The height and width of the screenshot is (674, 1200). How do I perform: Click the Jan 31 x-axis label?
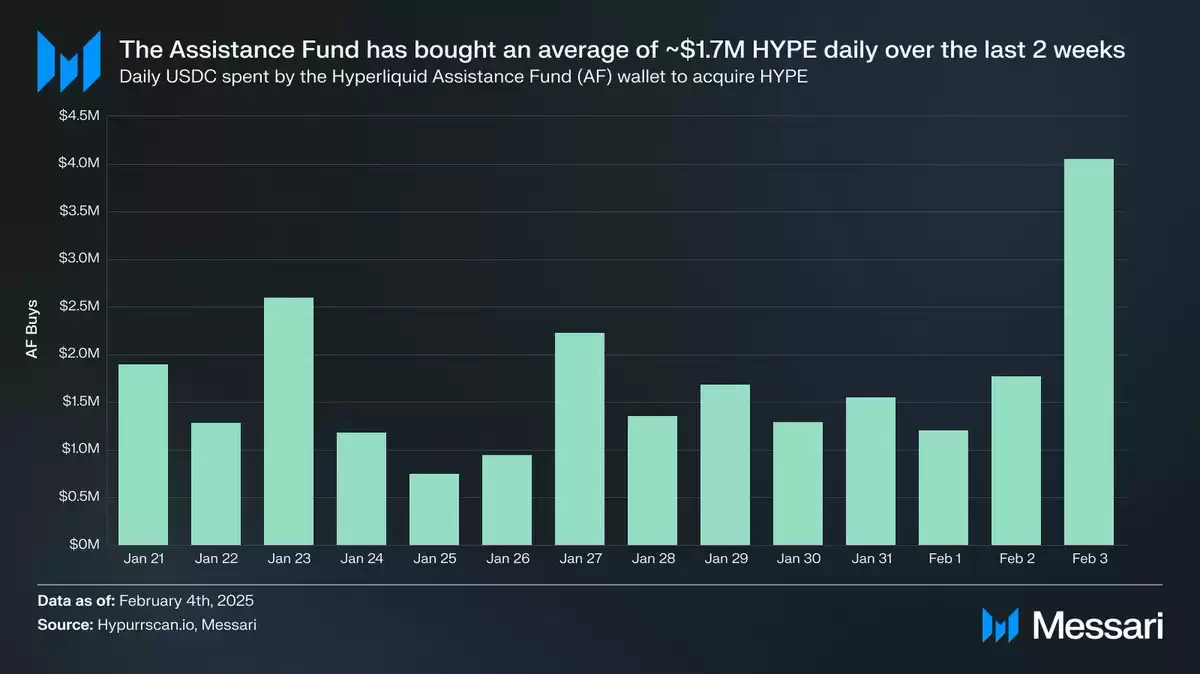[x=870, y=559]
